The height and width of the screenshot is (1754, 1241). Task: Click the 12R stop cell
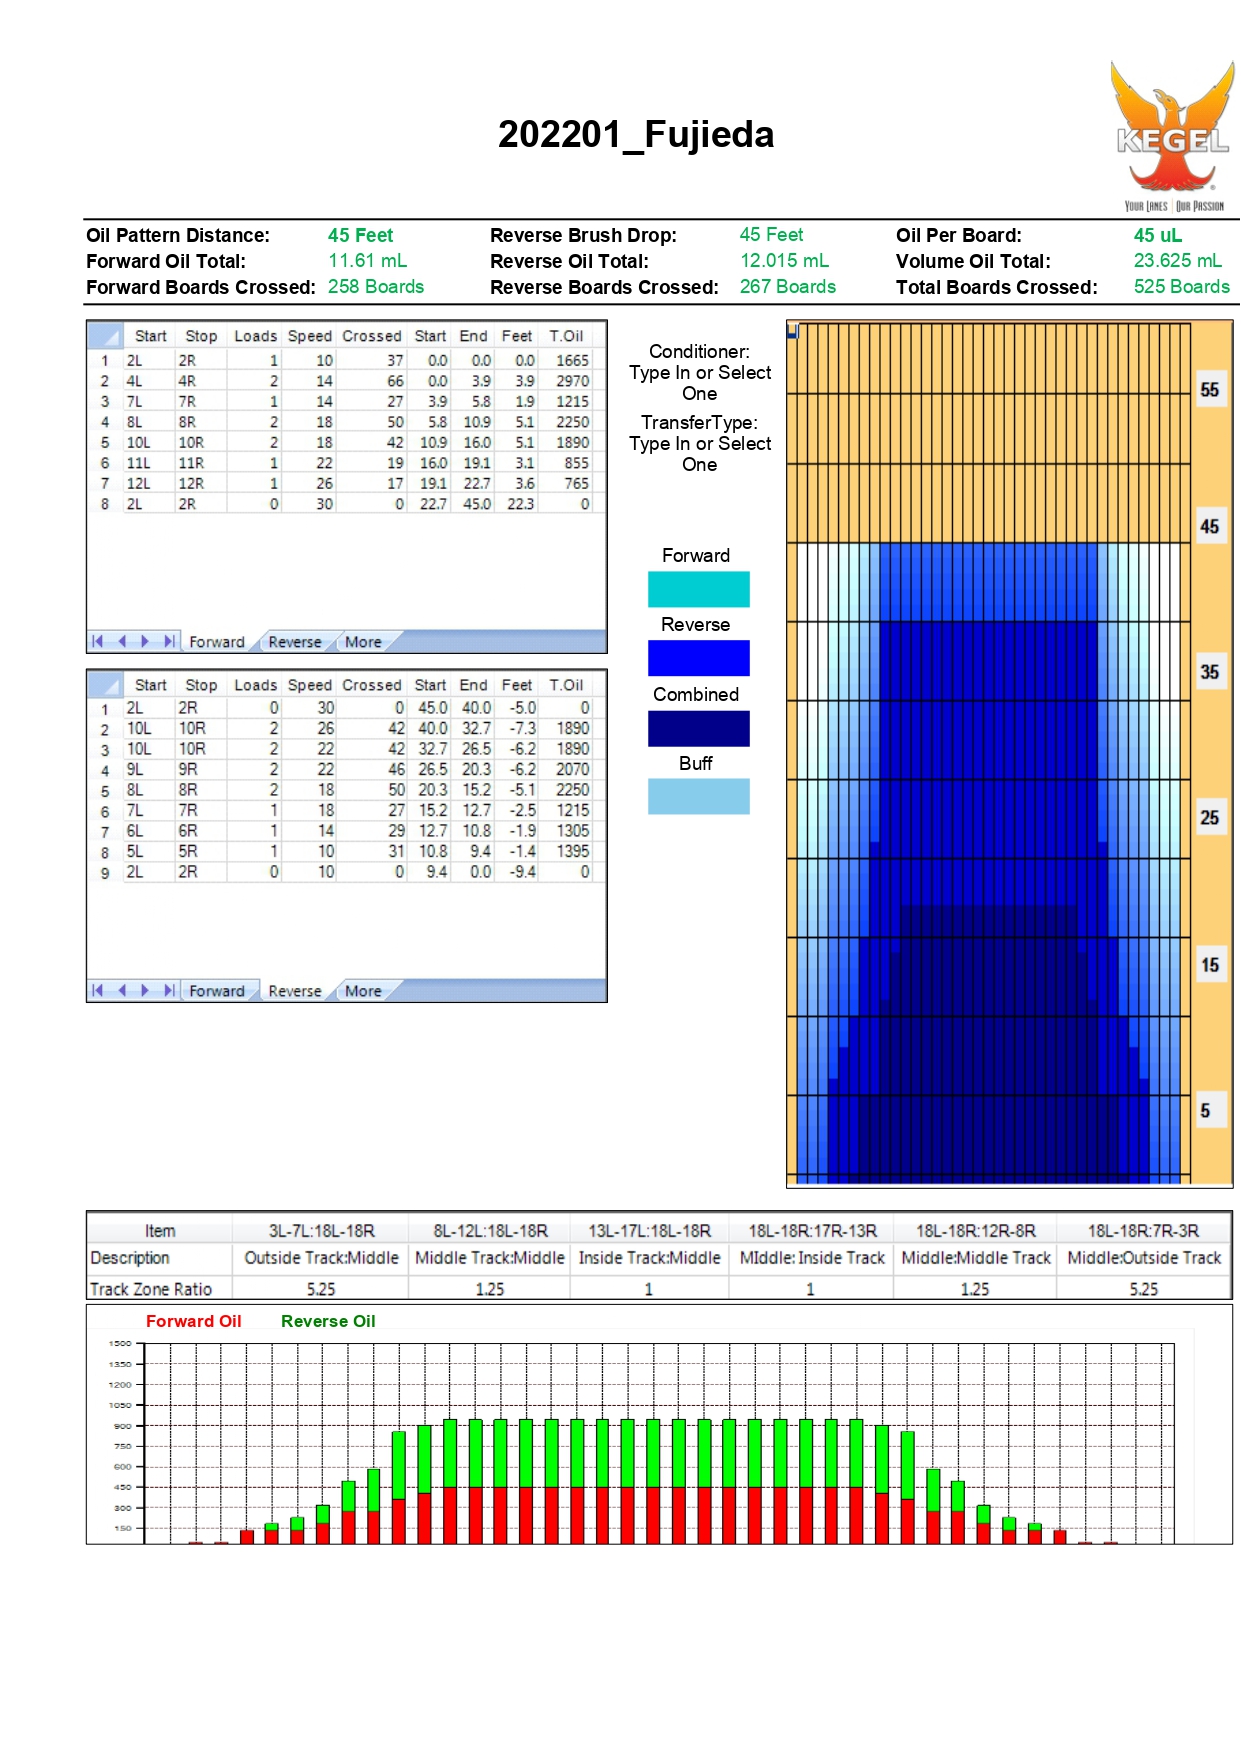200,483
